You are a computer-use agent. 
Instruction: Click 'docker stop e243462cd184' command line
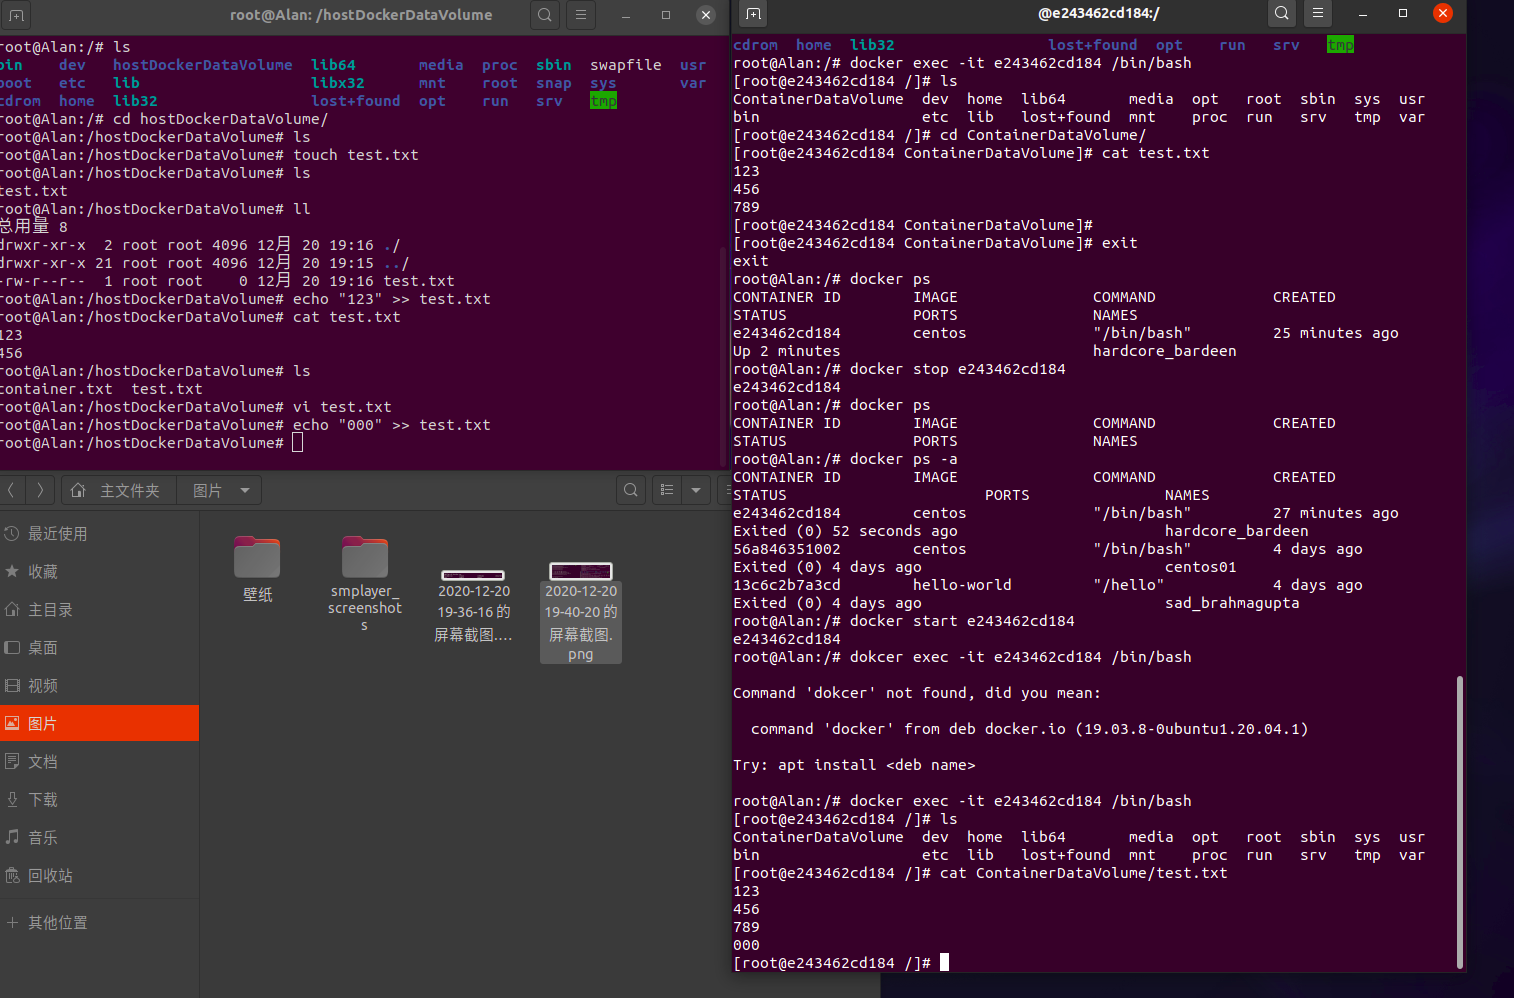[x=958, y=369]
